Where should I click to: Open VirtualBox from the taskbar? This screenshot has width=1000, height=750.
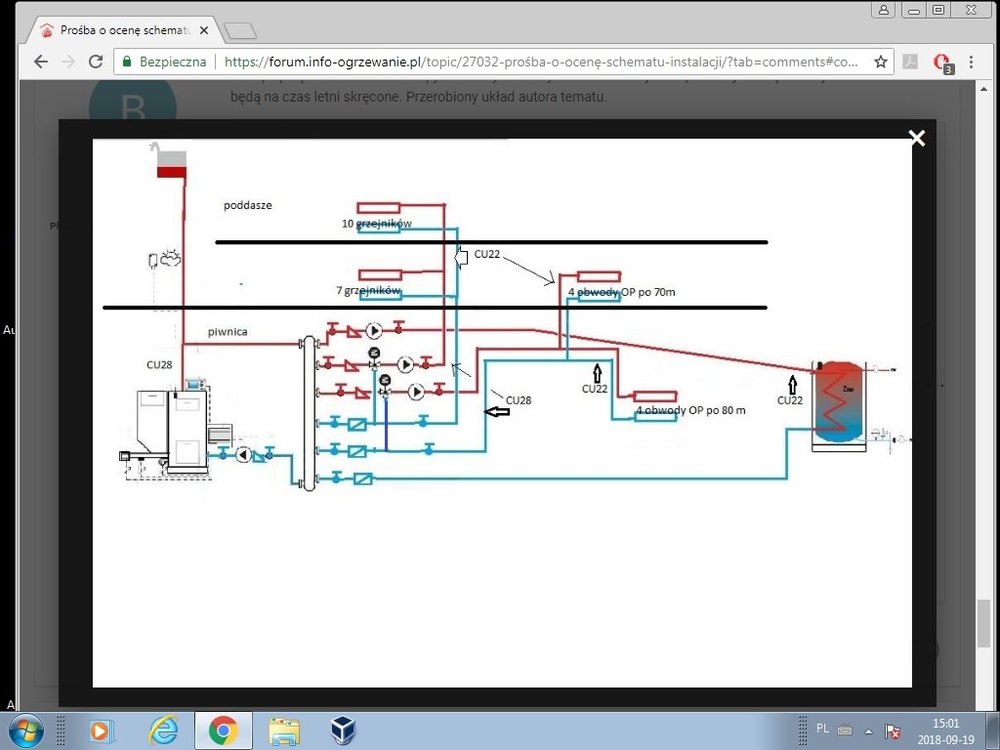[345, 731]
